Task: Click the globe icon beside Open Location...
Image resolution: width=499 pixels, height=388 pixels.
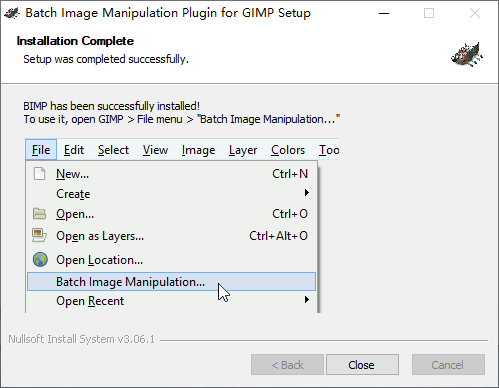Action: (x=40, y=259)
